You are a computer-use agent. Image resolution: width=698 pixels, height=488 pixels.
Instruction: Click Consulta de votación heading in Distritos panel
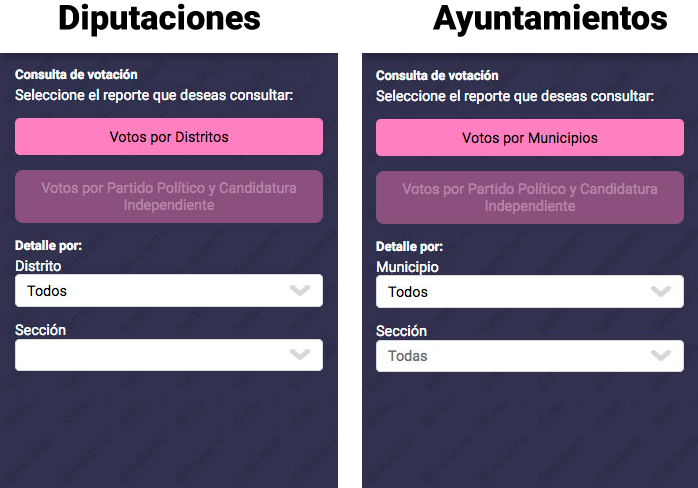point(76,74)
